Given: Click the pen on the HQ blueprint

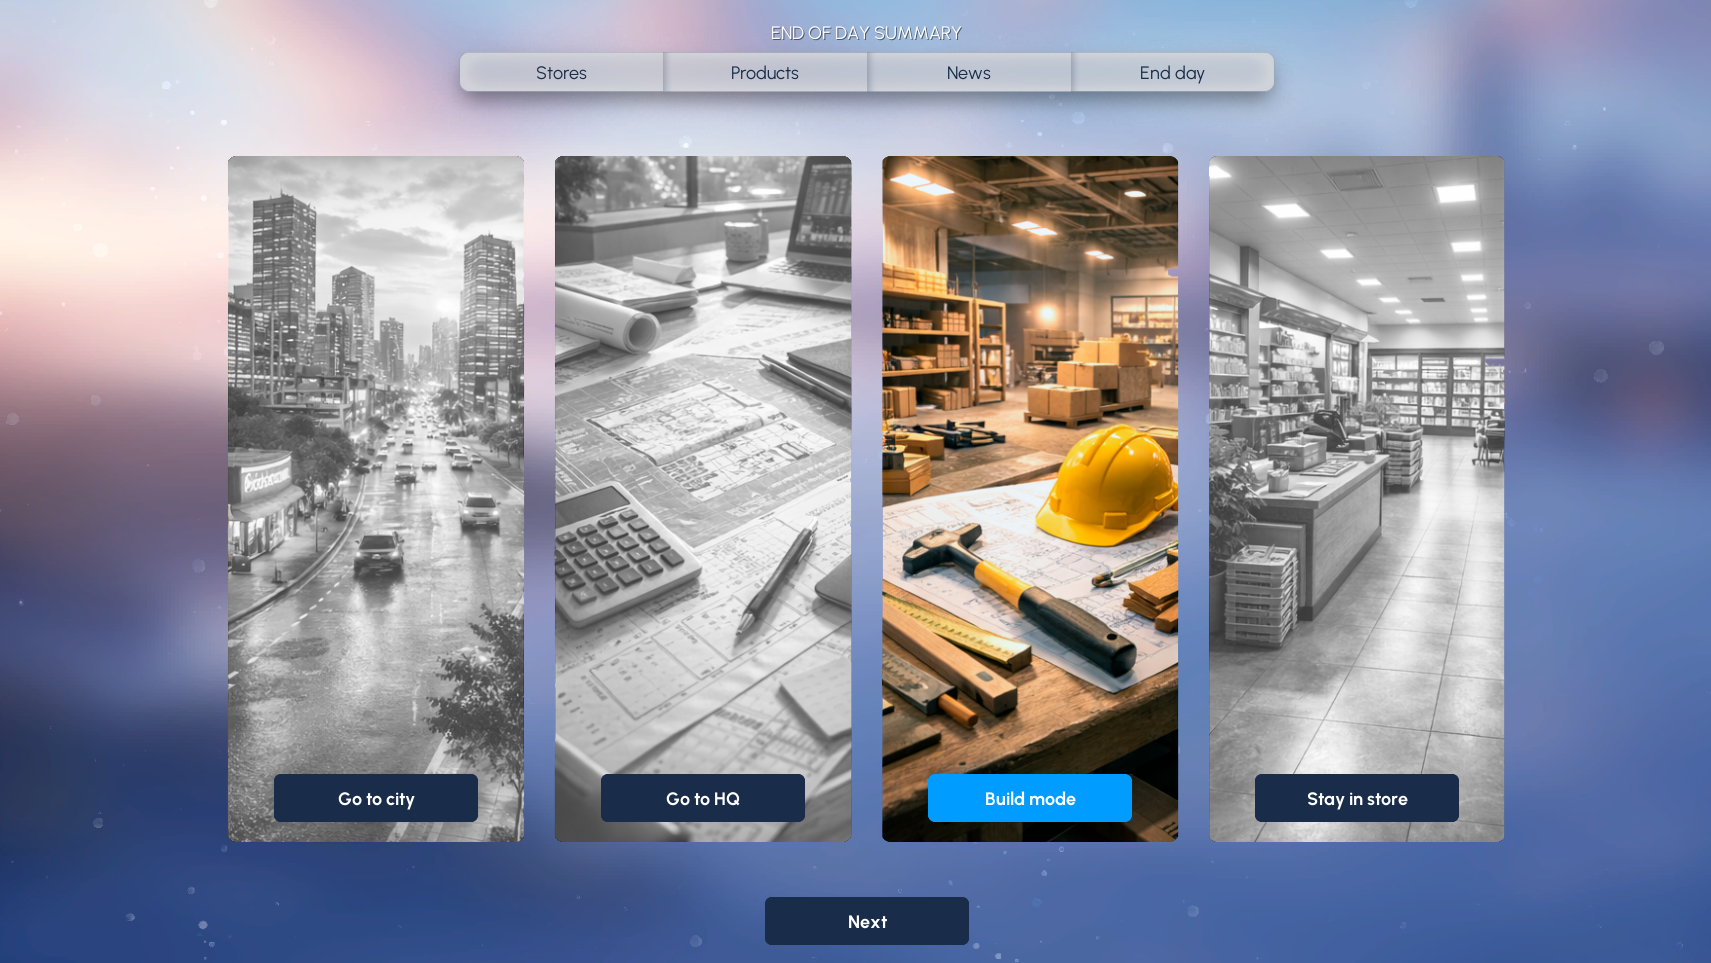Looking at the screenshot, I should (x=777, y=580).
